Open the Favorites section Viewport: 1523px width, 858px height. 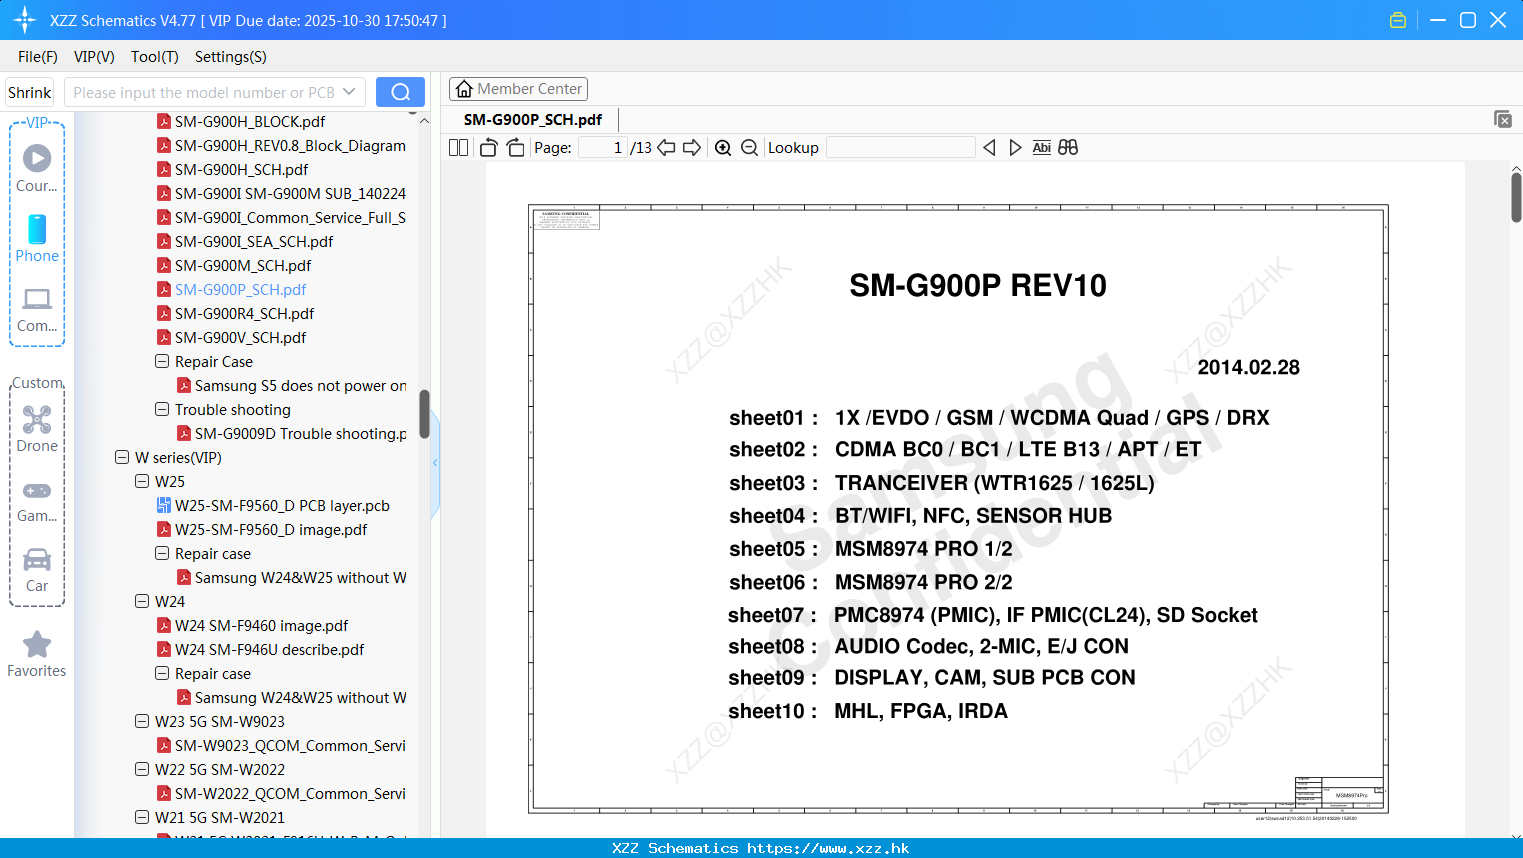click(37, 654)
